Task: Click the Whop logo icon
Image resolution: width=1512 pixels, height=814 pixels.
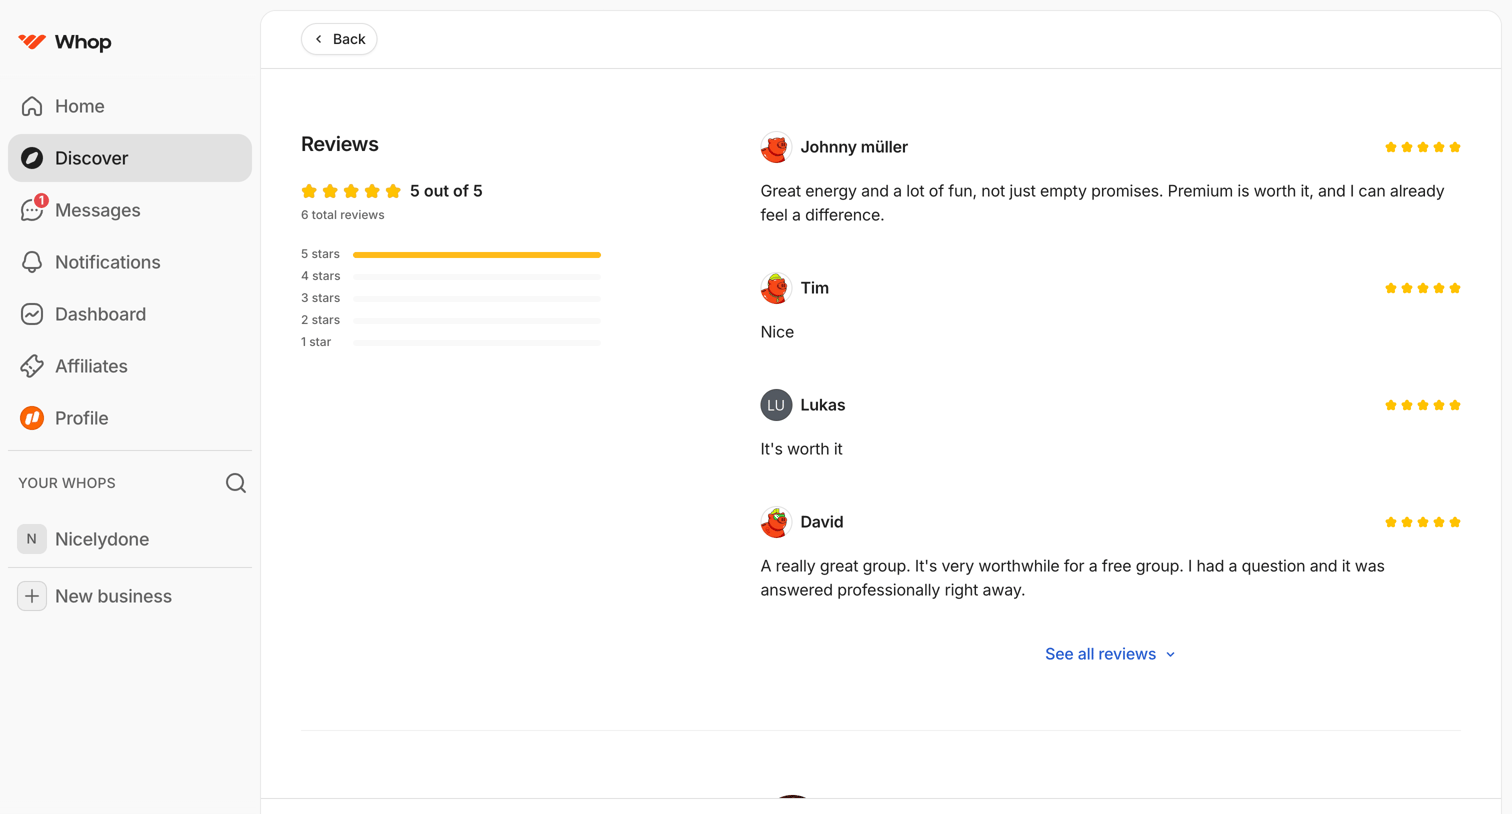Action: point(32,42)
